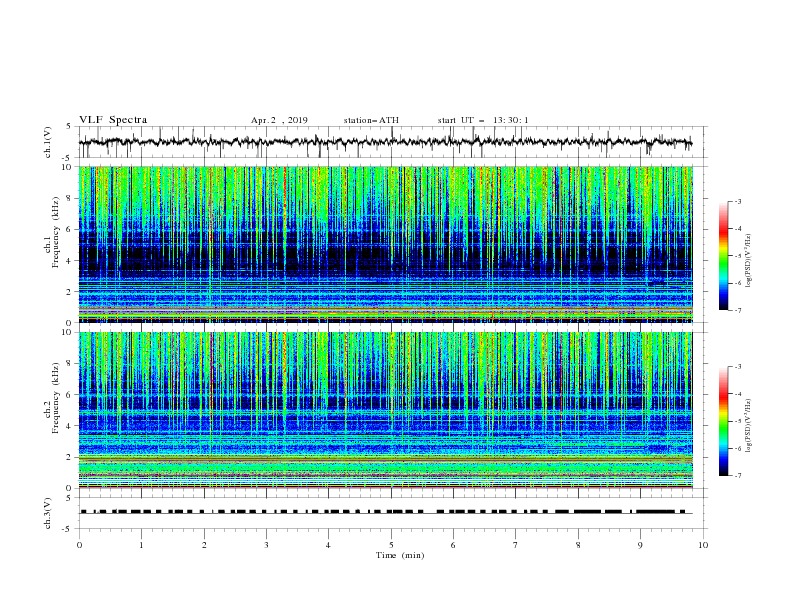
Task: Click the "-7" label on ch.2 color bar
Action: click(x=737, y=476)
